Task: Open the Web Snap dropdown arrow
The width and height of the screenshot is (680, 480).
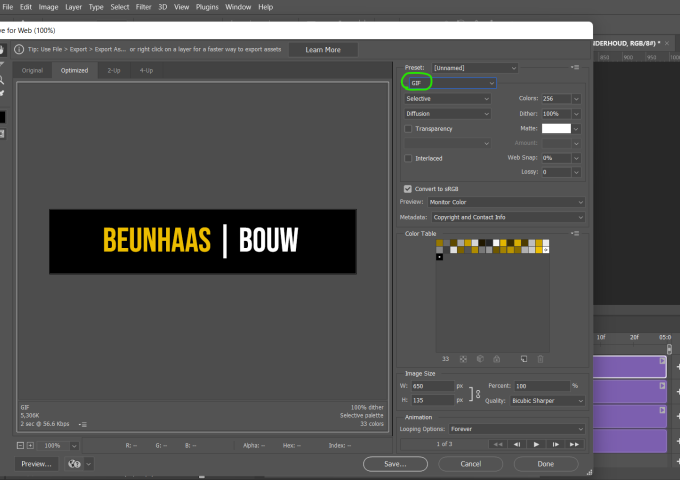Action: [x=576, y=158]
